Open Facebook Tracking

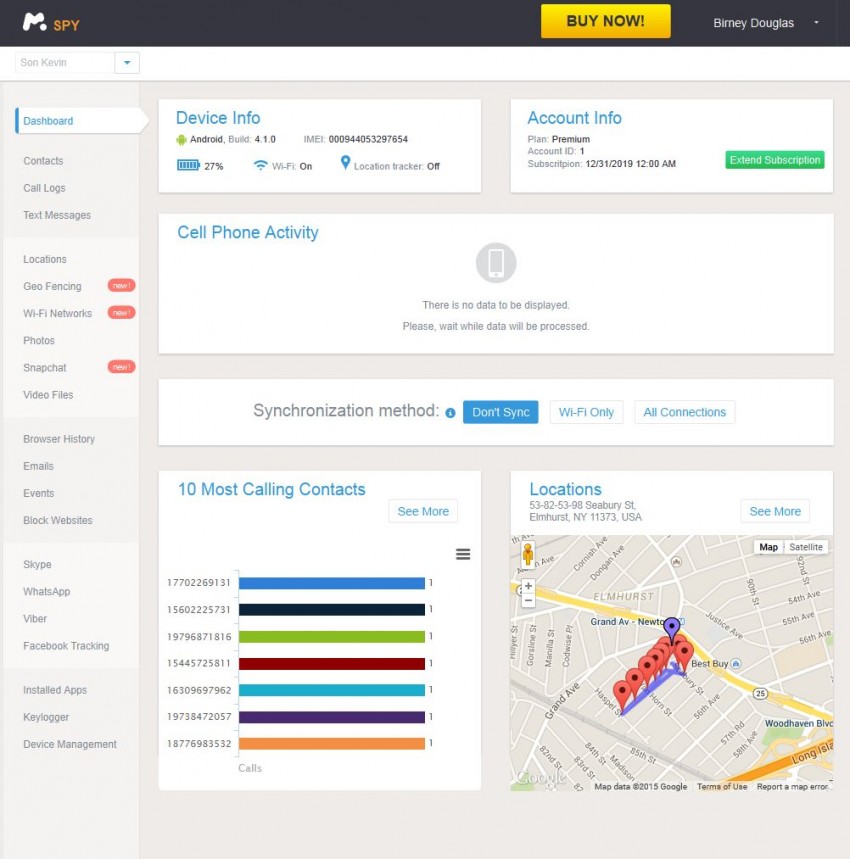tap(66, 645)
